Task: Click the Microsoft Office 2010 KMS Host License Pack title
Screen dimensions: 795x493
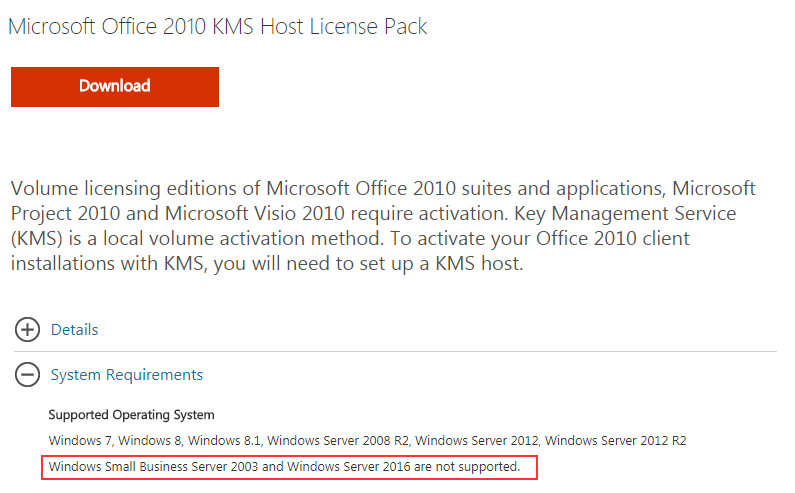Action: pyautogui.click(x=218, y=26)
